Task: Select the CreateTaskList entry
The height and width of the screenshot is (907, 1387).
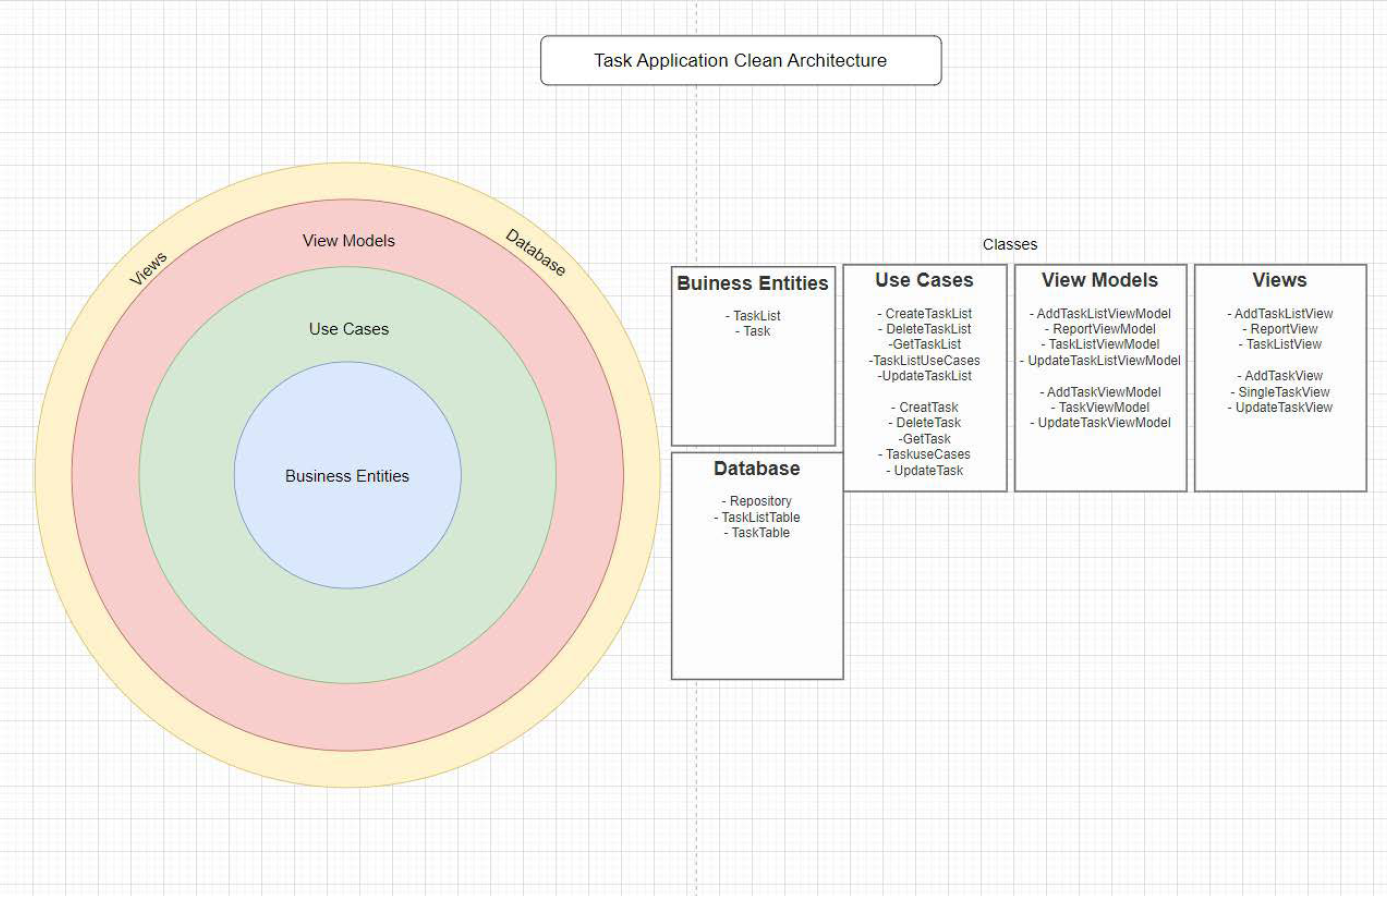Action: point(925,314)
